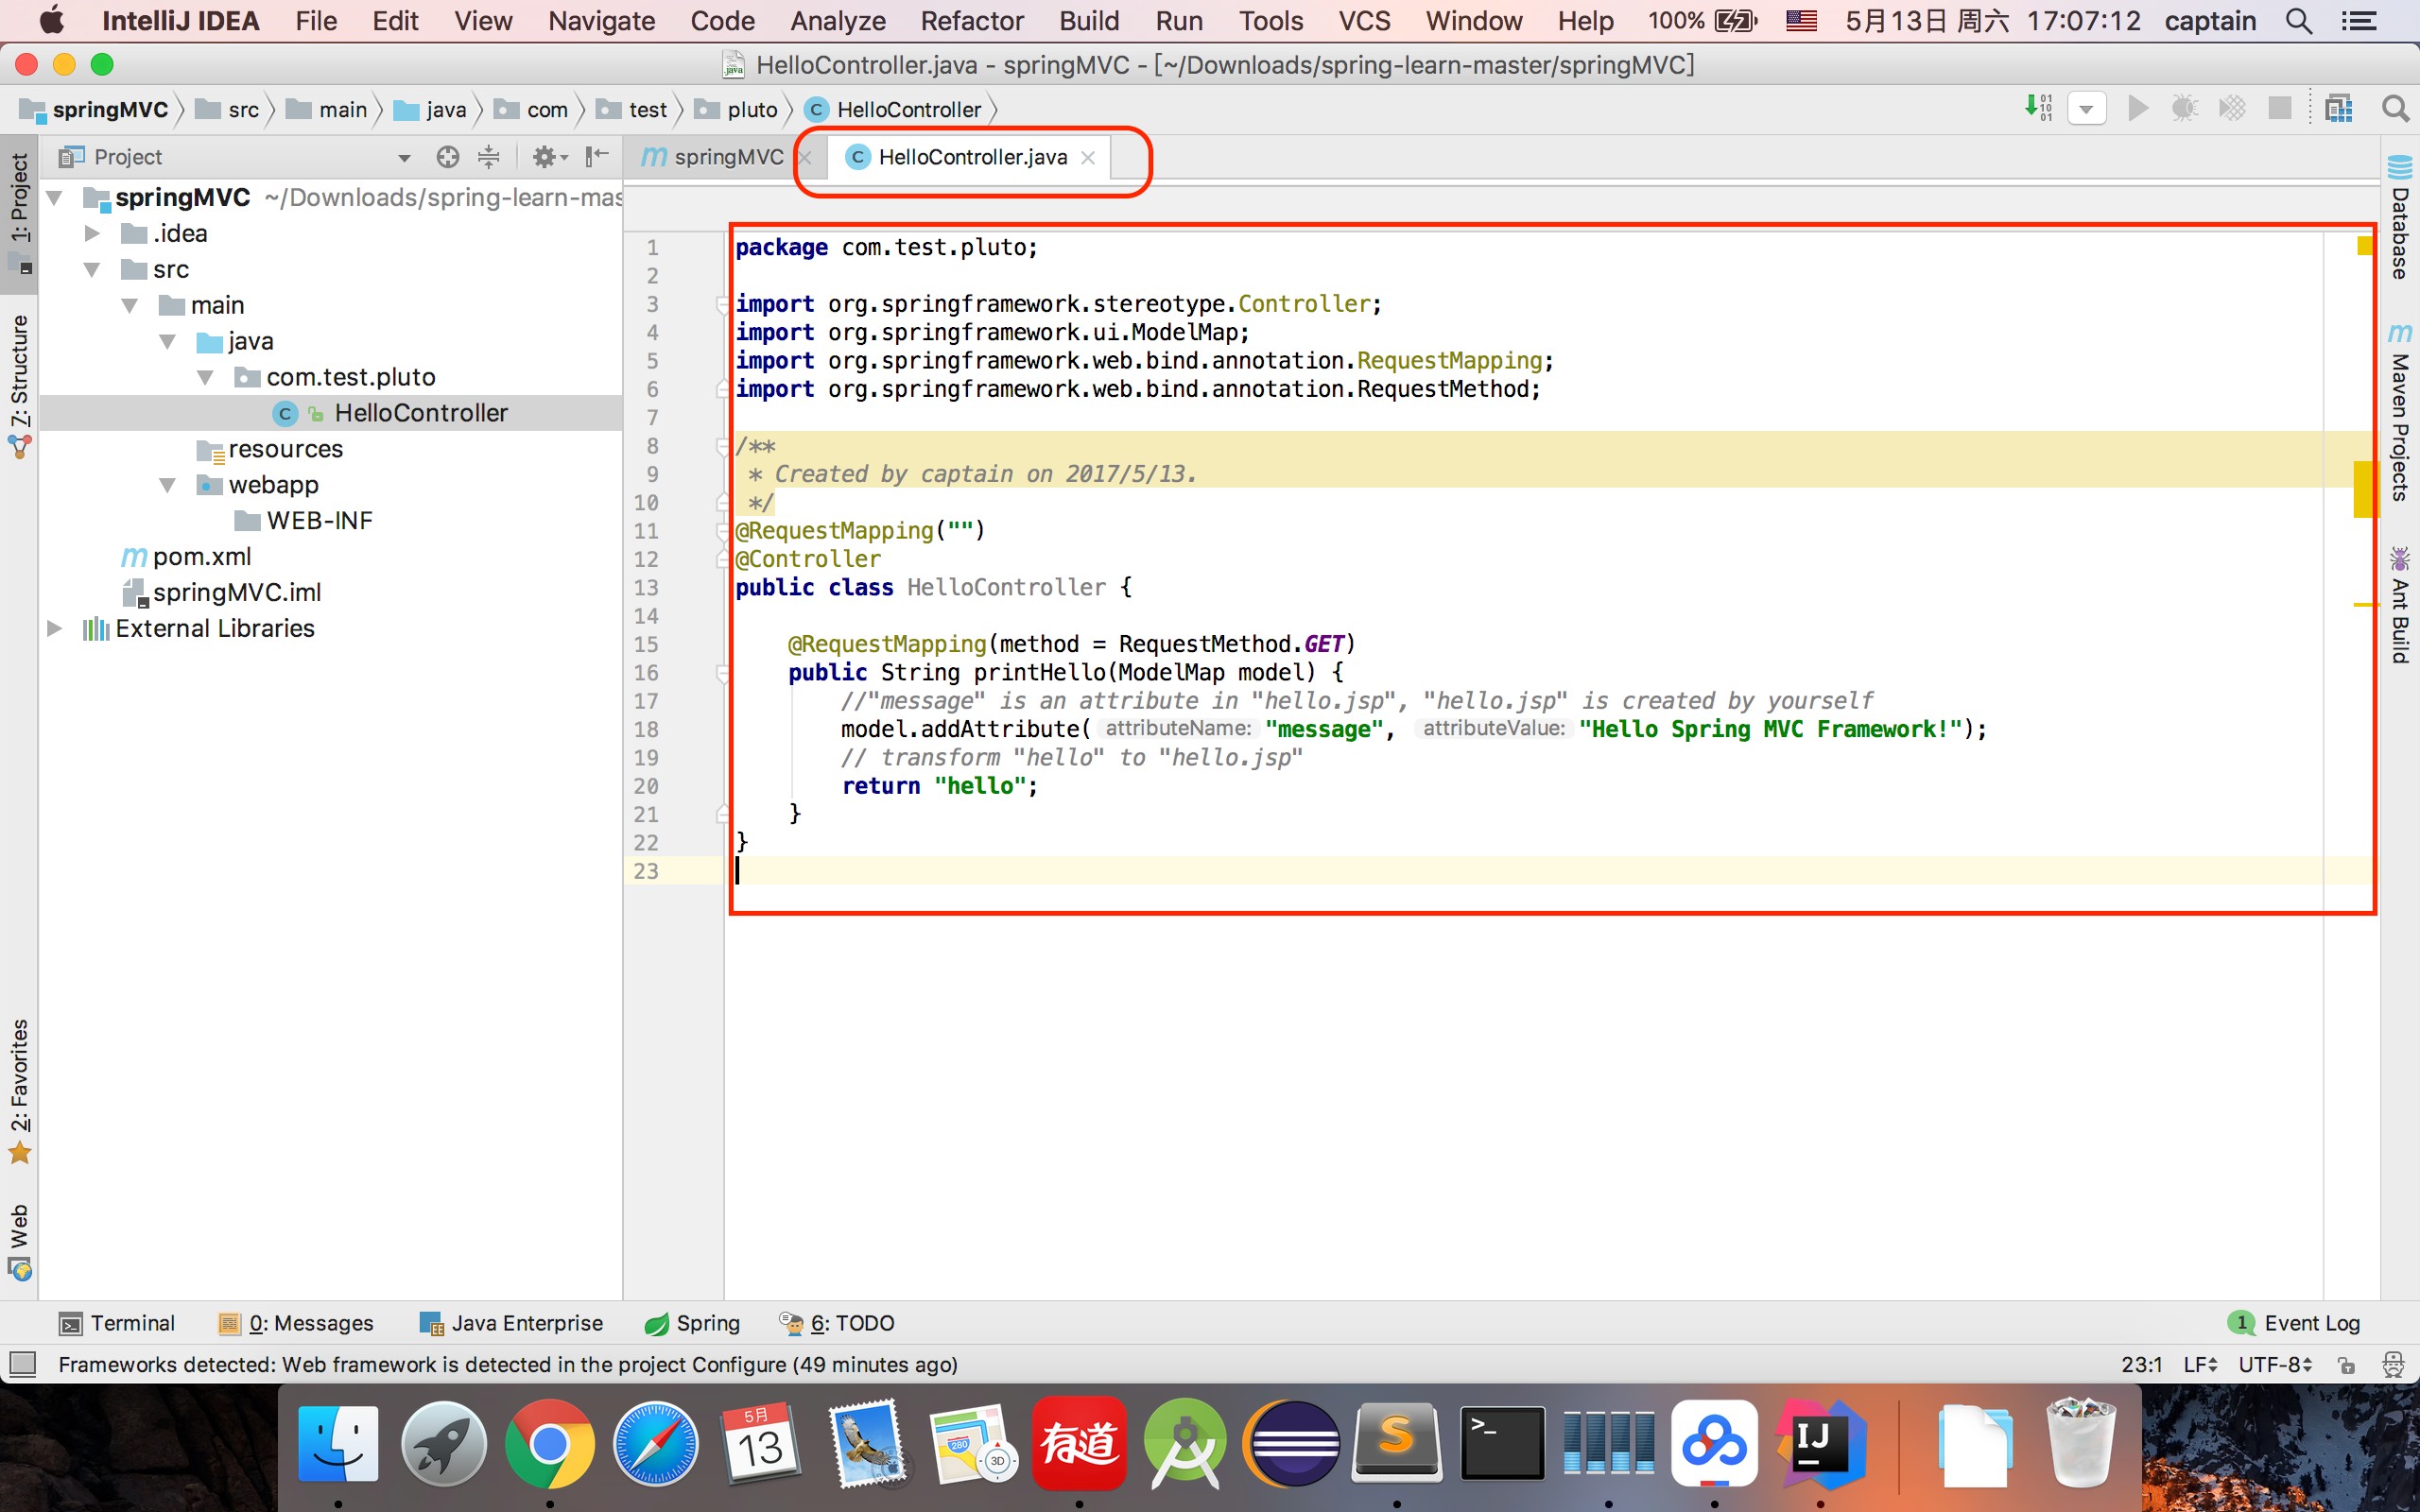
Task: Click Collapse All icon in Project panel
Action: point(488,157)
